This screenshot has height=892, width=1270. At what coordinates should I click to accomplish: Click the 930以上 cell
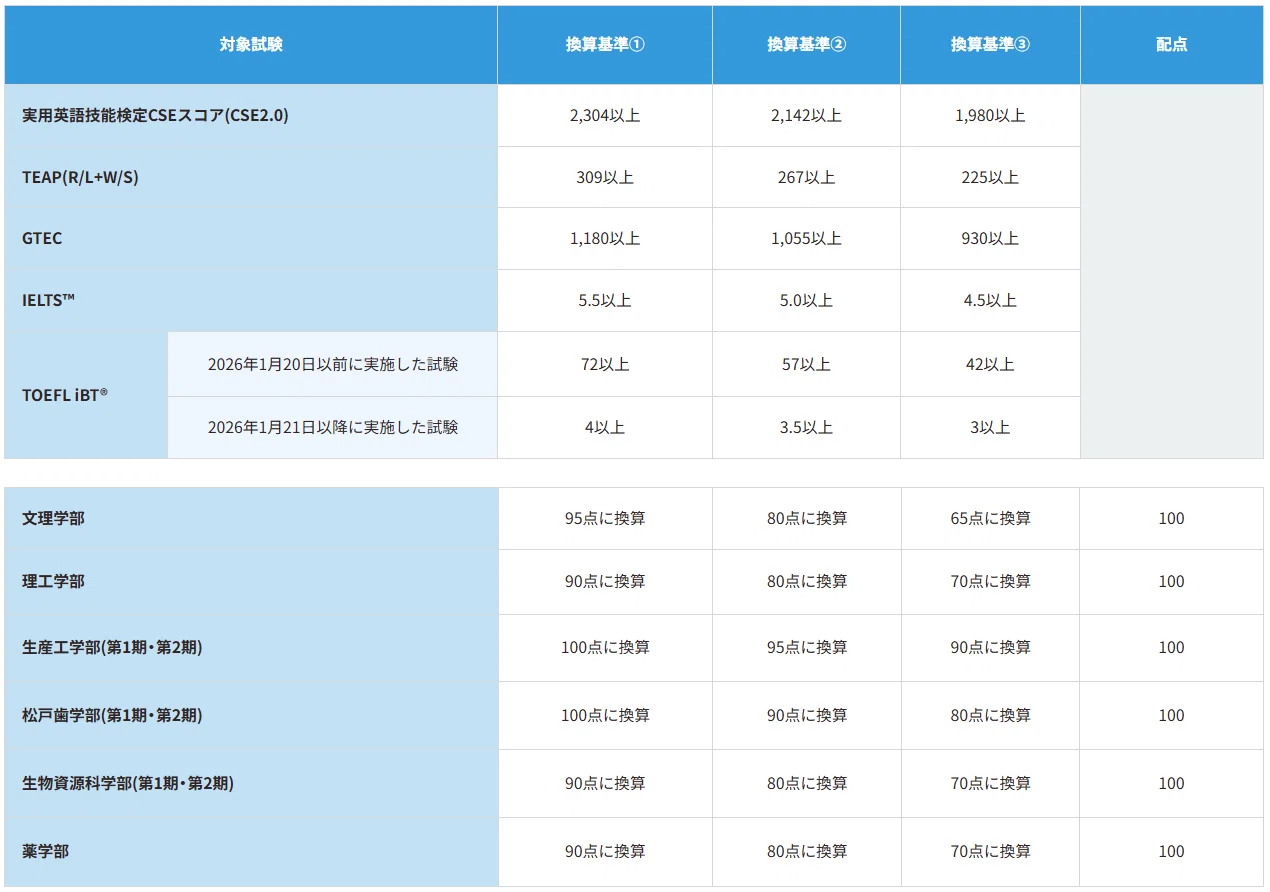(990, 238)
